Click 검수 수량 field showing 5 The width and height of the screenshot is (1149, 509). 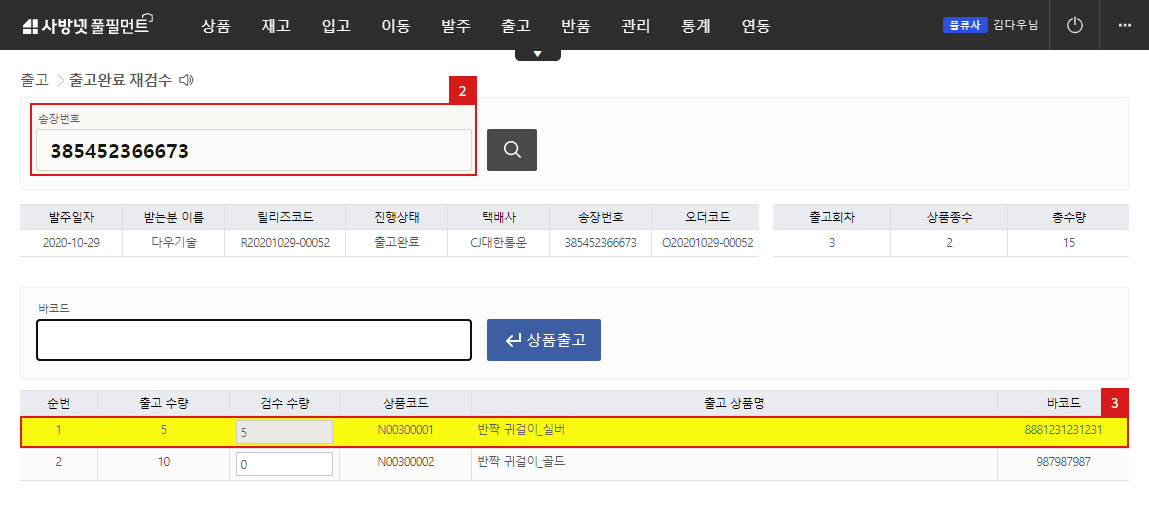click(284, 432)
